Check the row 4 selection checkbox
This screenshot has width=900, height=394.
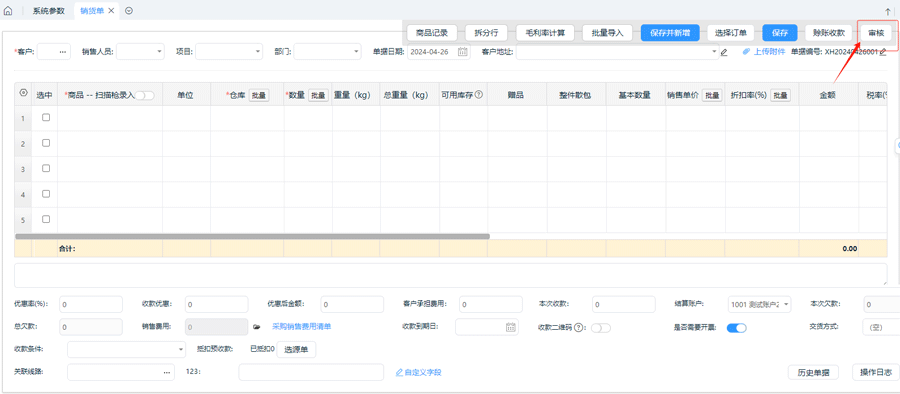coord(46,194)
